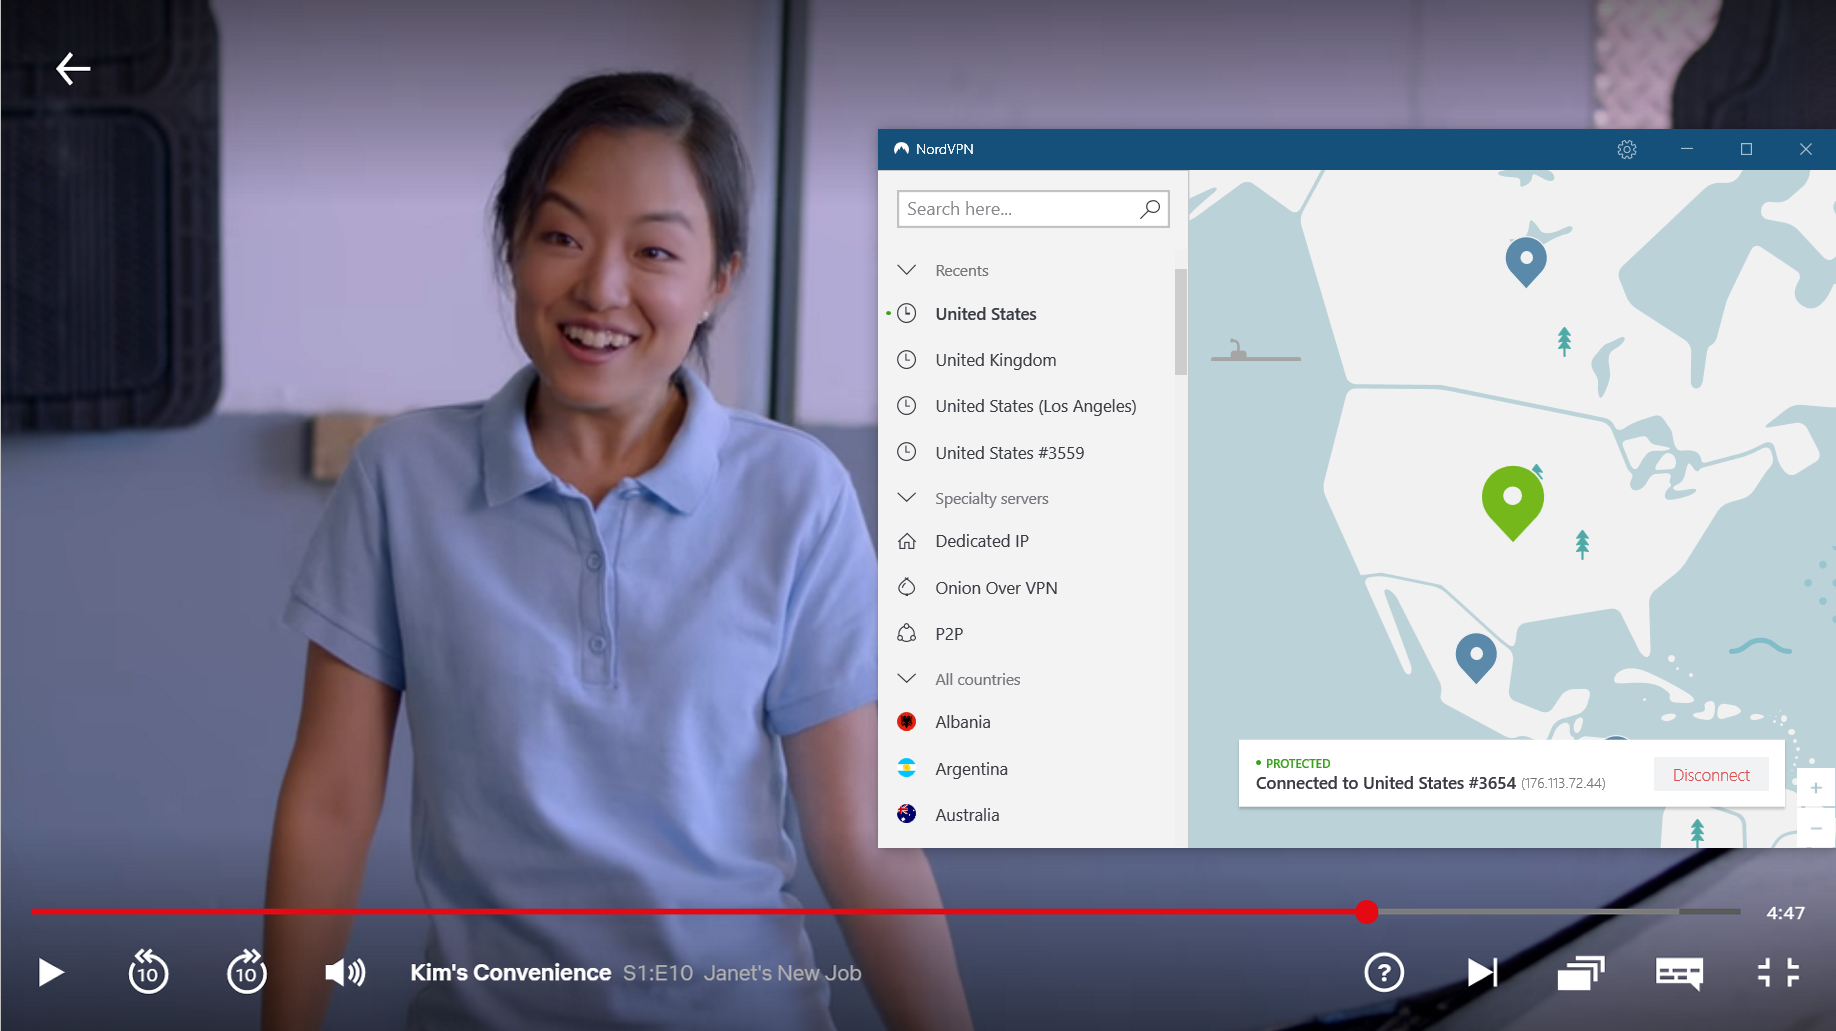Skip to next episode
Image resolution: width=1836 pixels, height=1031 pixels.
pyautogui.click(x=1482, y=972)
